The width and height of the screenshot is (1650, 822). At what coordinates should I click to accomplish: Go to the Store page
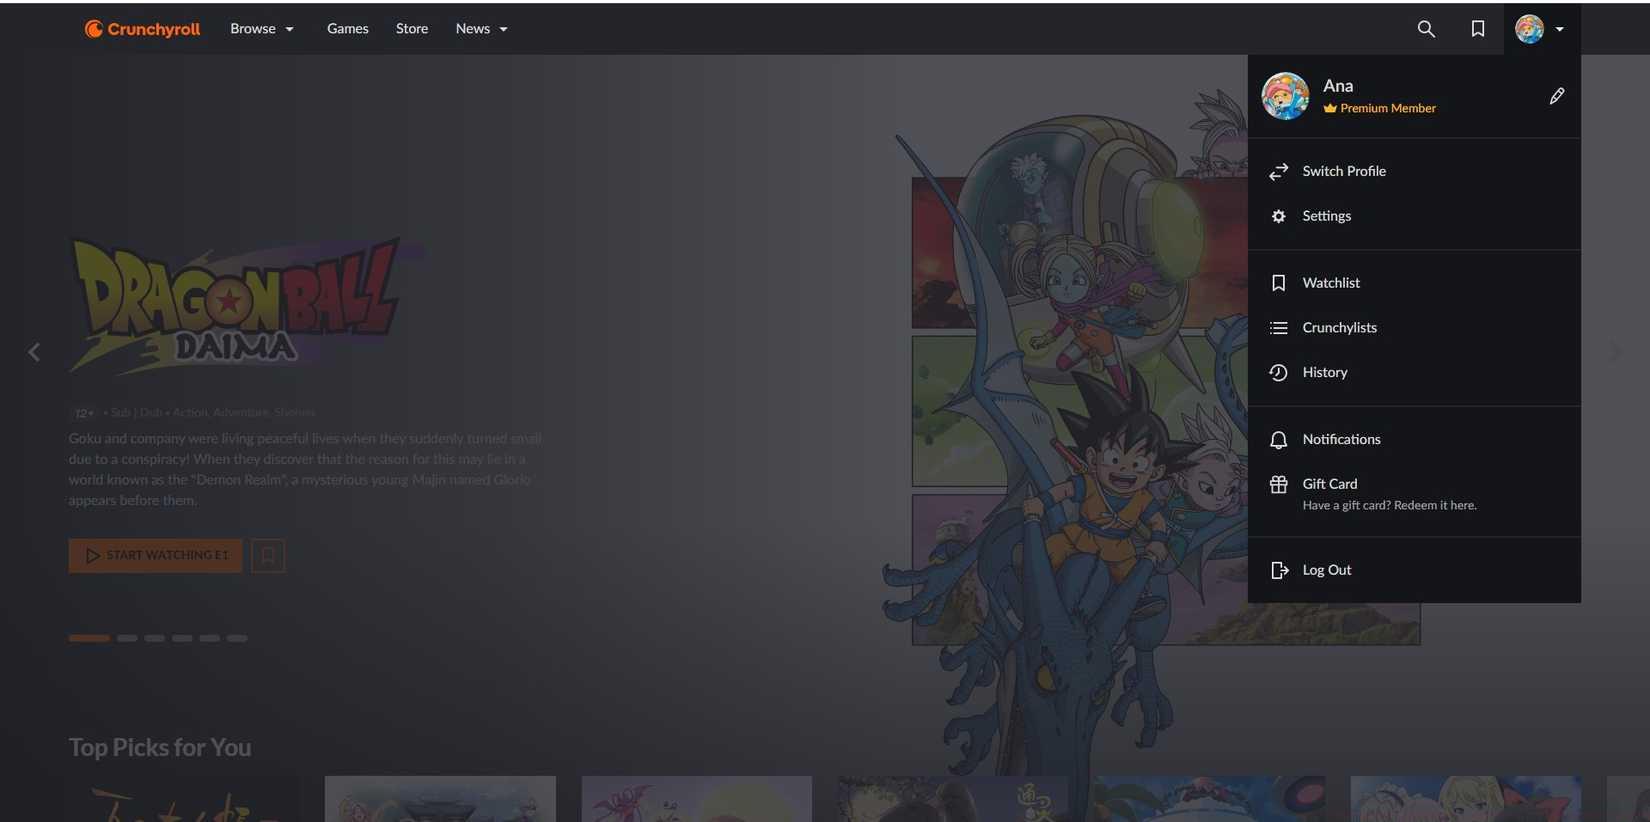tap(411, 29)
